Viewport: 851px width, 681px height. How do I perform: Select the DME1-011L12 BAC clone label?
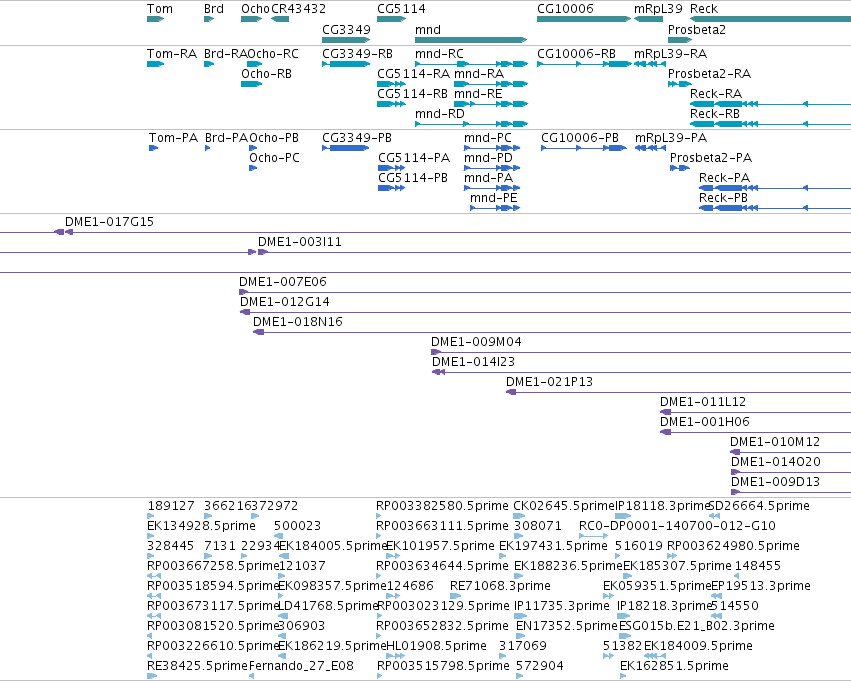click(x=703, y=403)
